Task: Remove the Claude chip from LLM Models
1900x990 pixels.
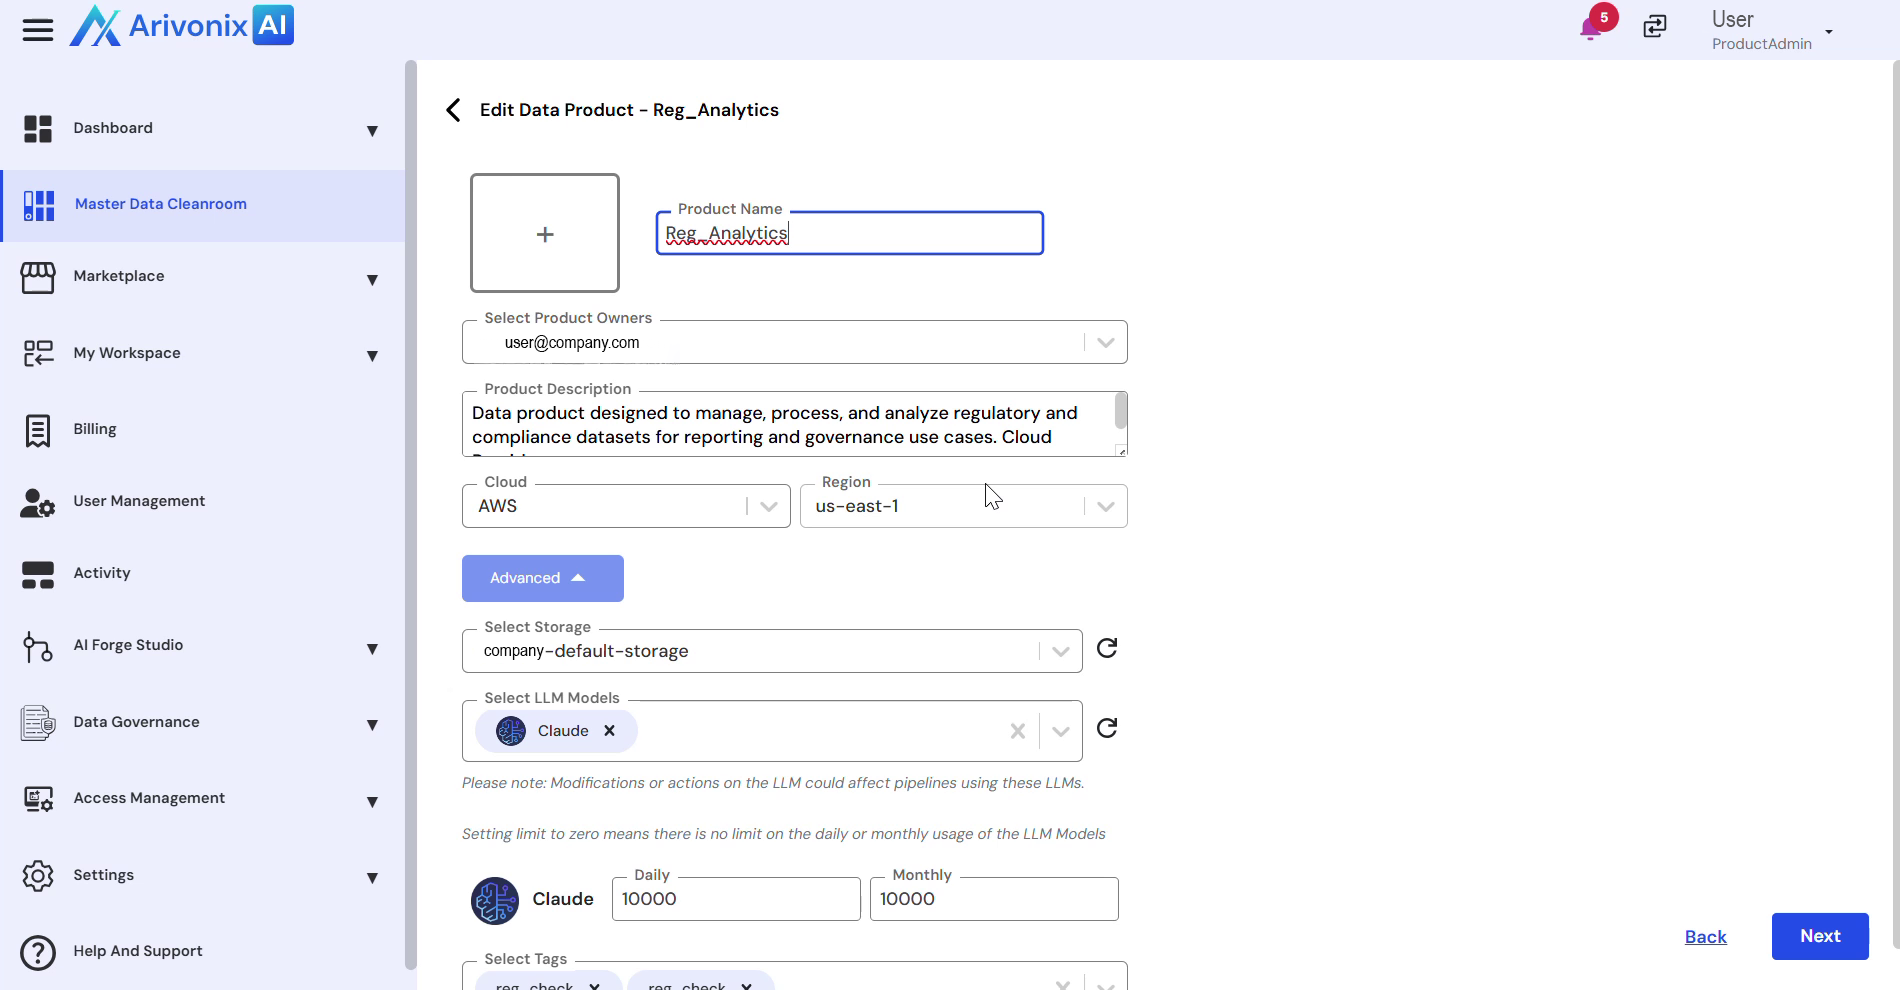Action: (609, 731)
